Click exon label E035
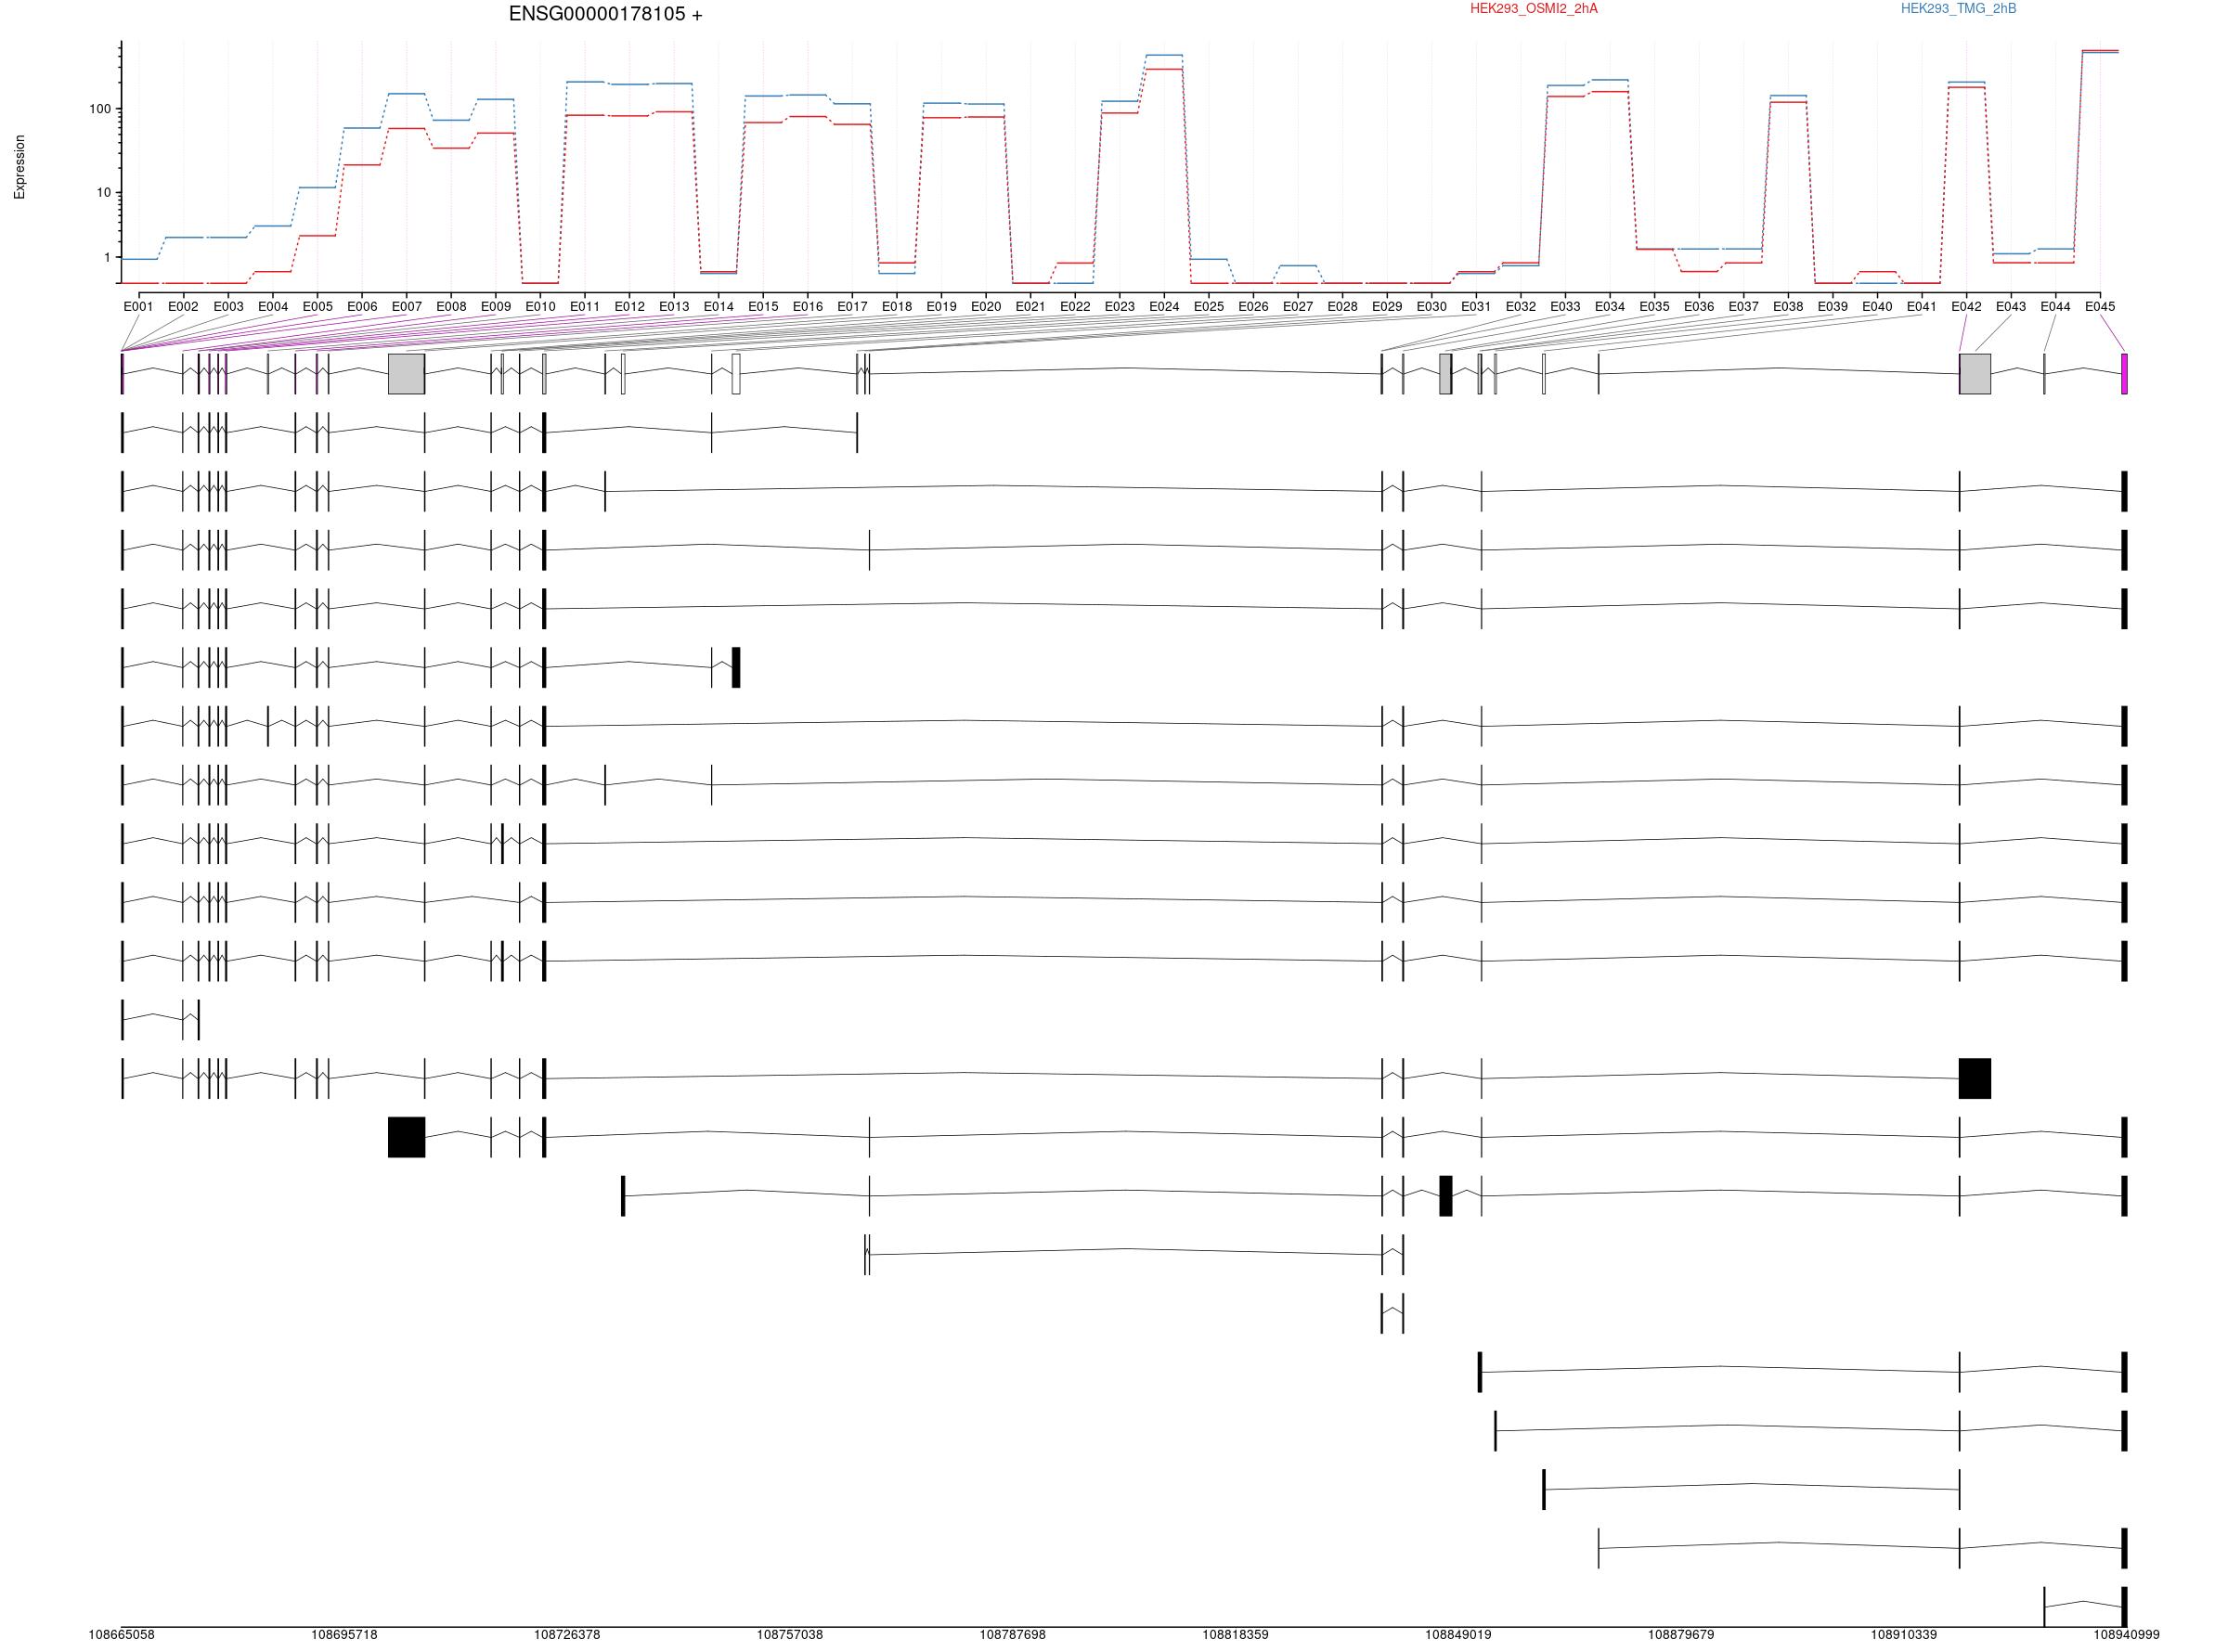Viewport: 2228px width, 1652px height. 1654,307
